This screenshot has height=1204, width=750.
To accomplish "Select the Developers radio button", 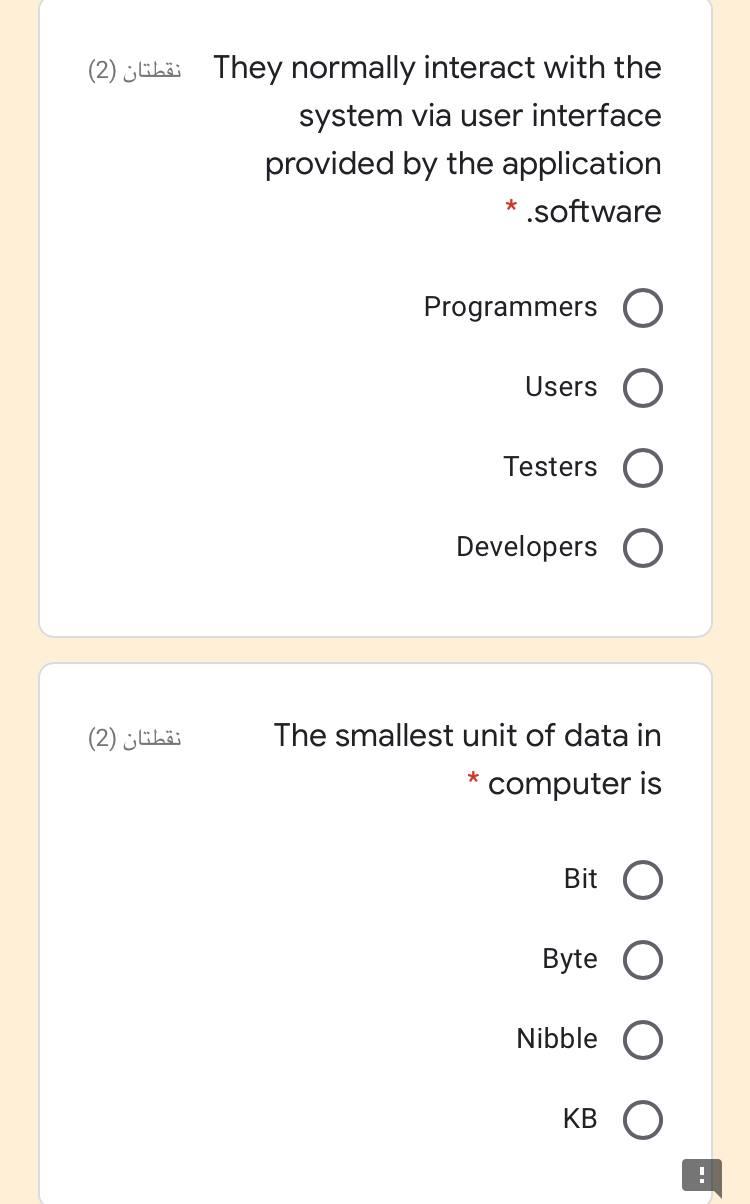I will pos(643,548).
